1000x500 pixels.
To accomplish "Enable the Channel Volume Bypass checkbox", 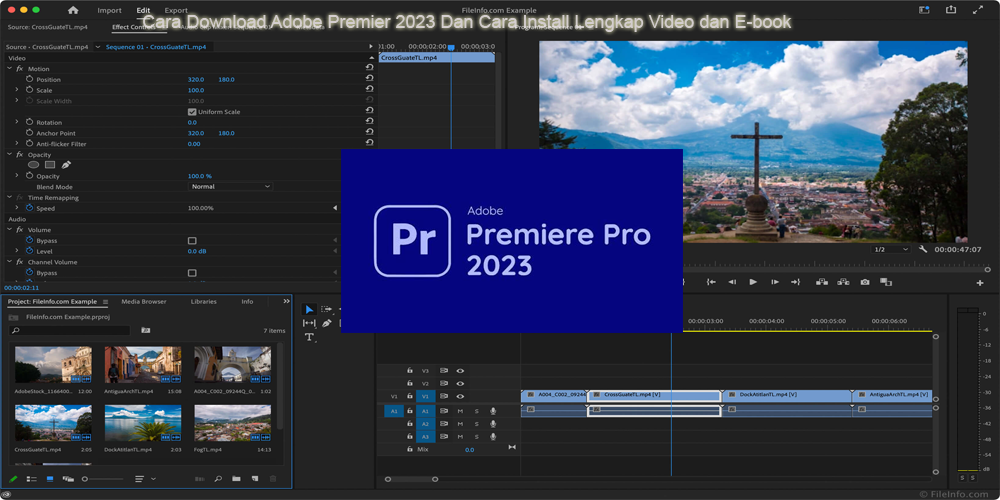I will pos(191,273).
